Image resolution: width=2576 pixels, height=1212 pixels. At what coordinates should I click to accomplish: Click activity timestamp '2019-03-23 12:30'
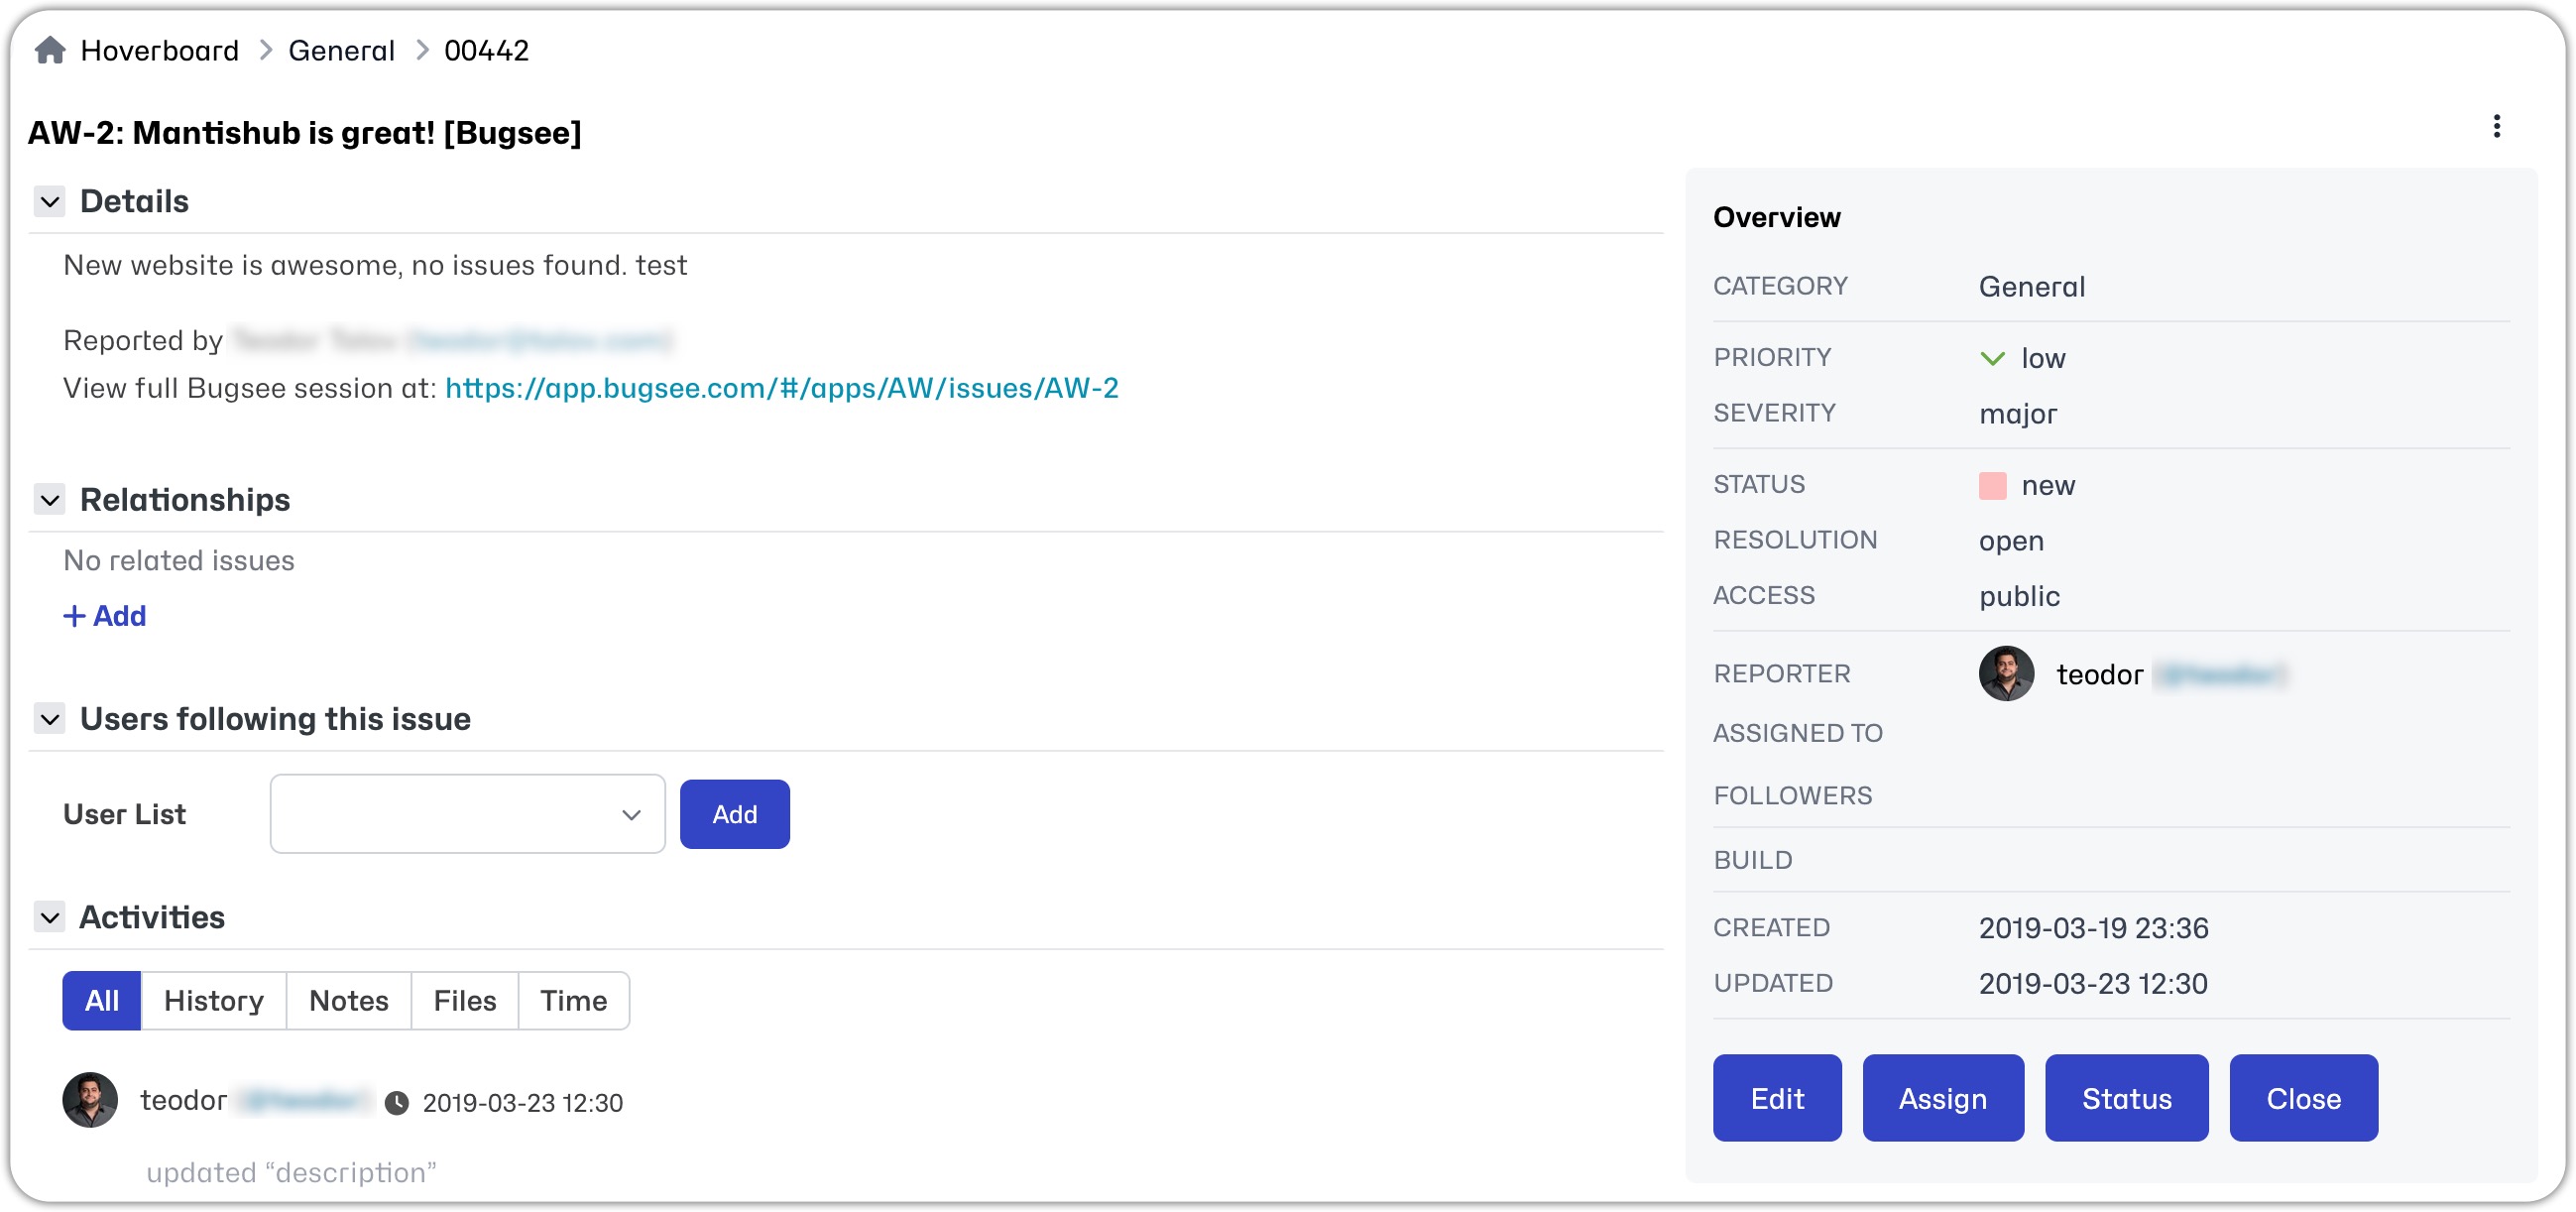[x=523, y=1103]
